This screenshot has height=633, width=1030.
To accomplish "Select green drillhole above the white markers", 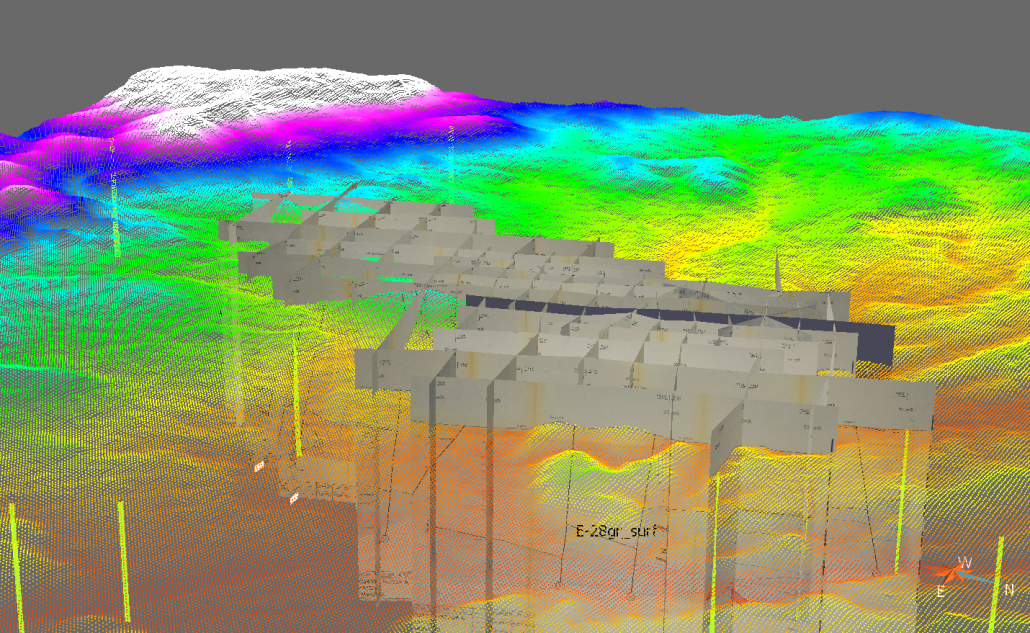I will pyautogui.click(x=297, y=400).
